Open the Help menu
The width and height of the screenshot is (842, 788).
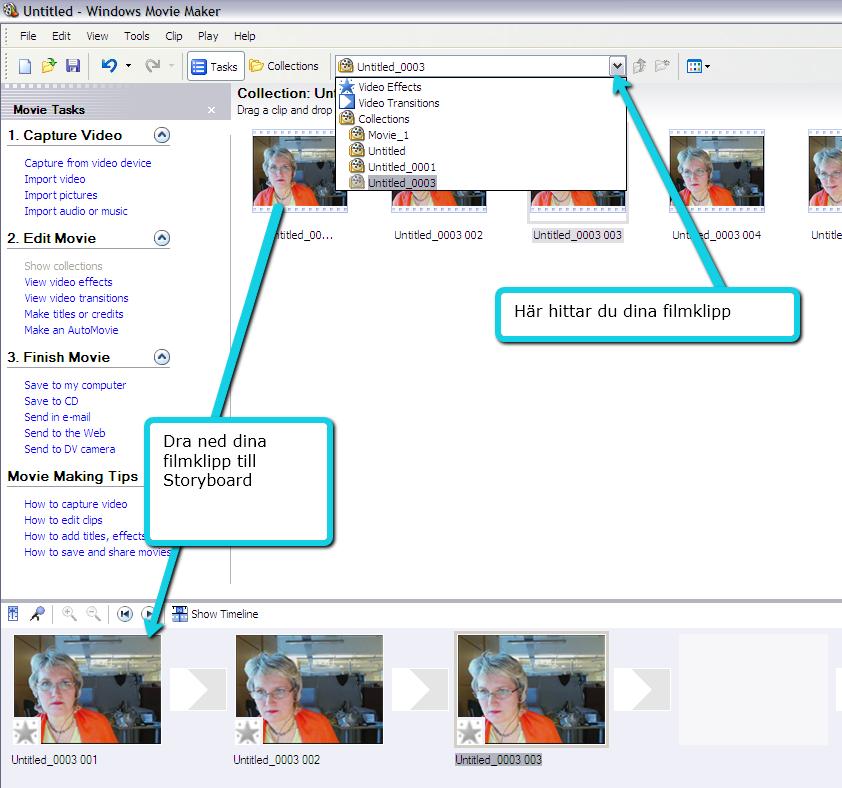click(244, 36)
